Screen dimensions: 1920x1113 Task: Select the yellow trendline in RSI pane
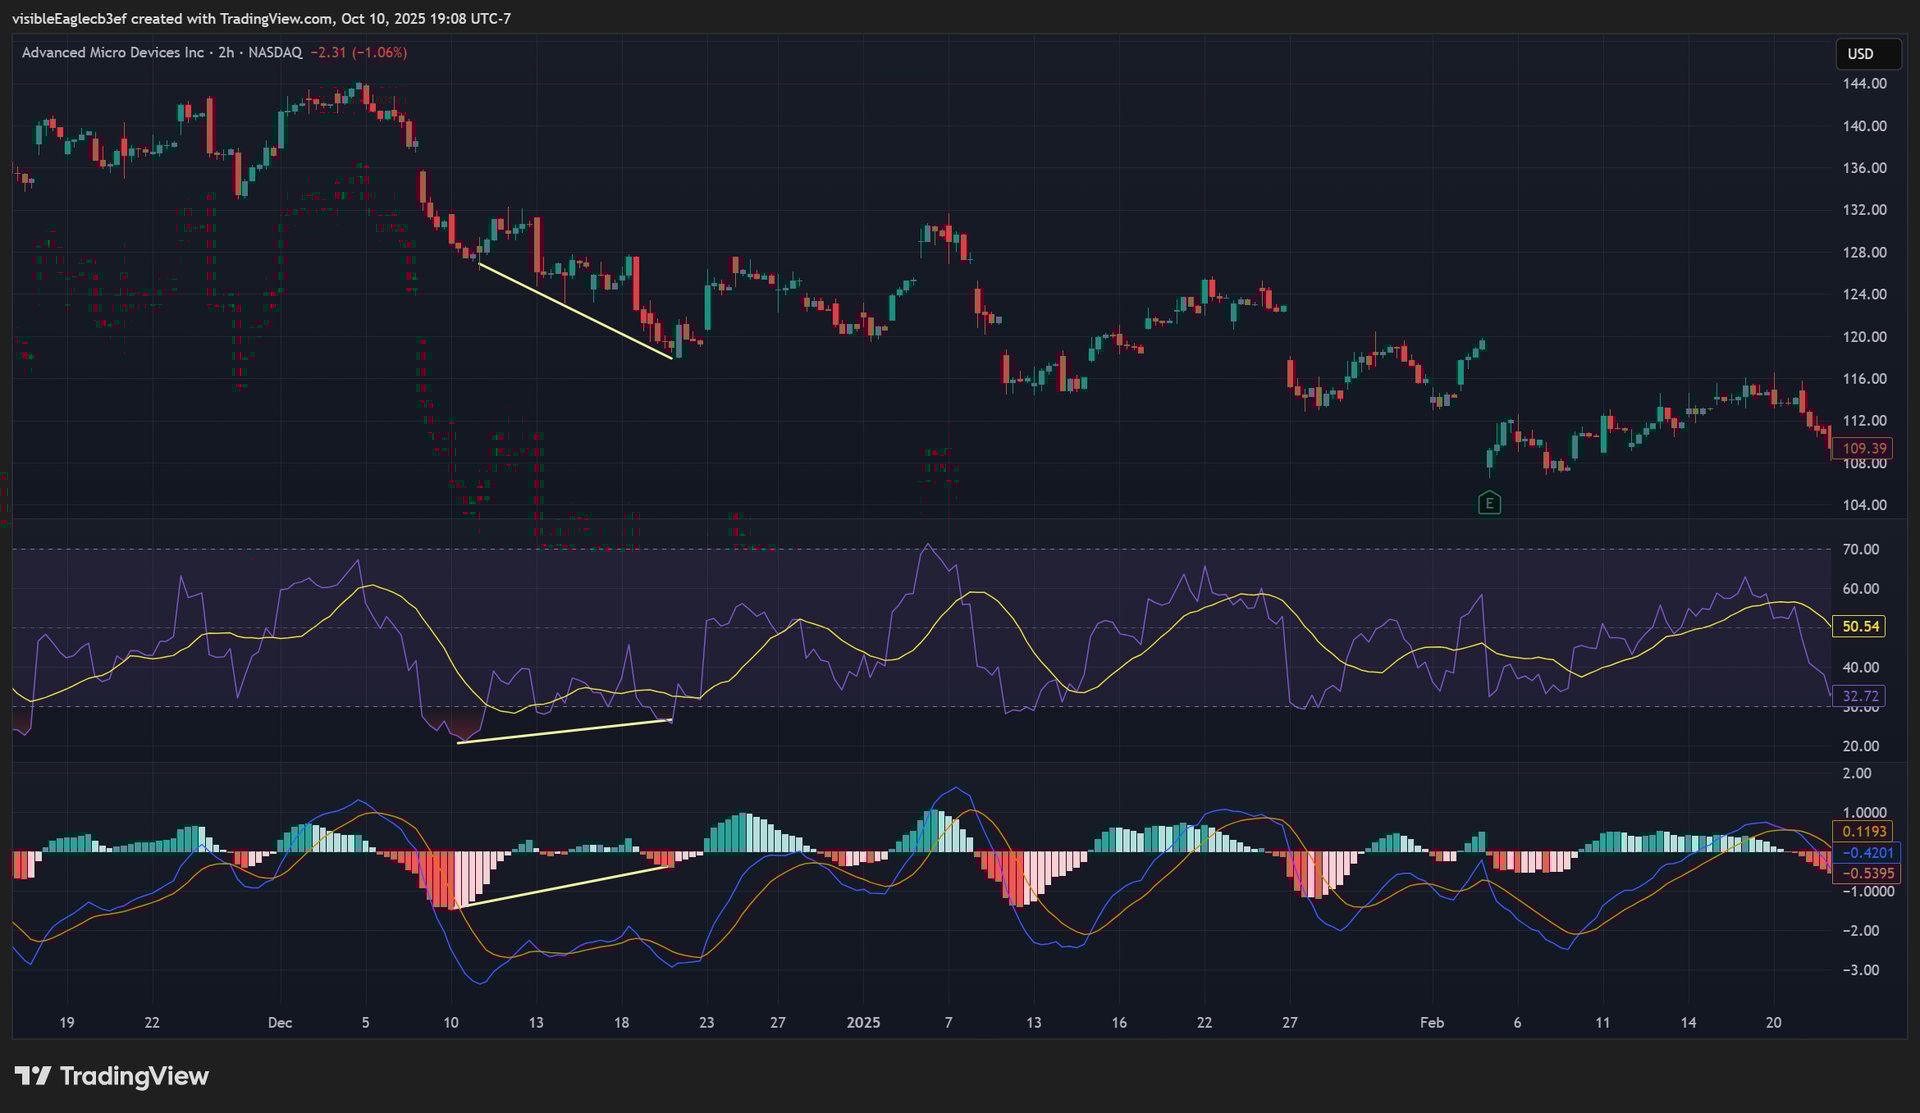pos(565,731)
